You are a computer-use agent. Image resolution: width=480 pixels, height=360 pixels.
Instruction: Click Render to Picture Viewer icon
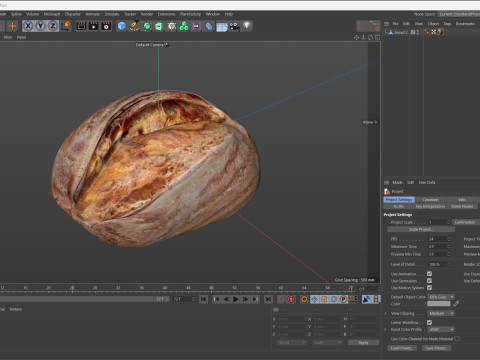click(94, 26)
